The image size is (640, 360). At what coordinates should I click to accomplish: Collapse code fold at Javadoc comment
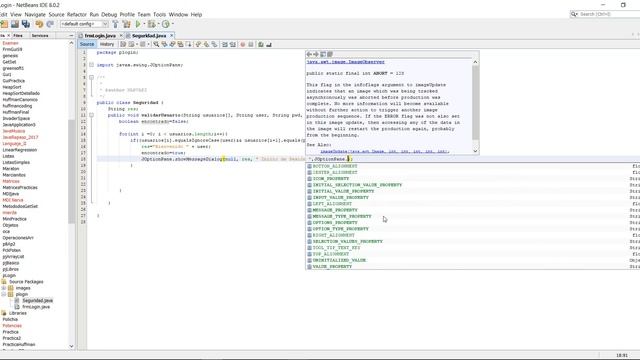[91, 77]
